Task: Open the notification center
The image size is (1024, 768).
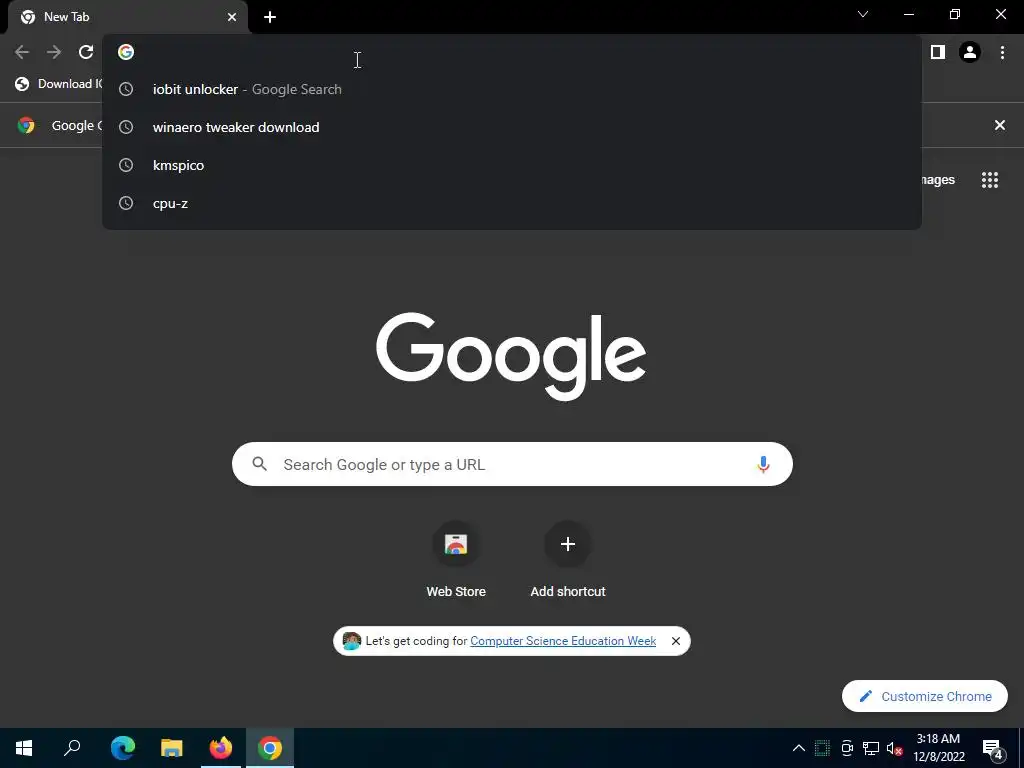Action: pyautogui.click(x=993, y=749)
